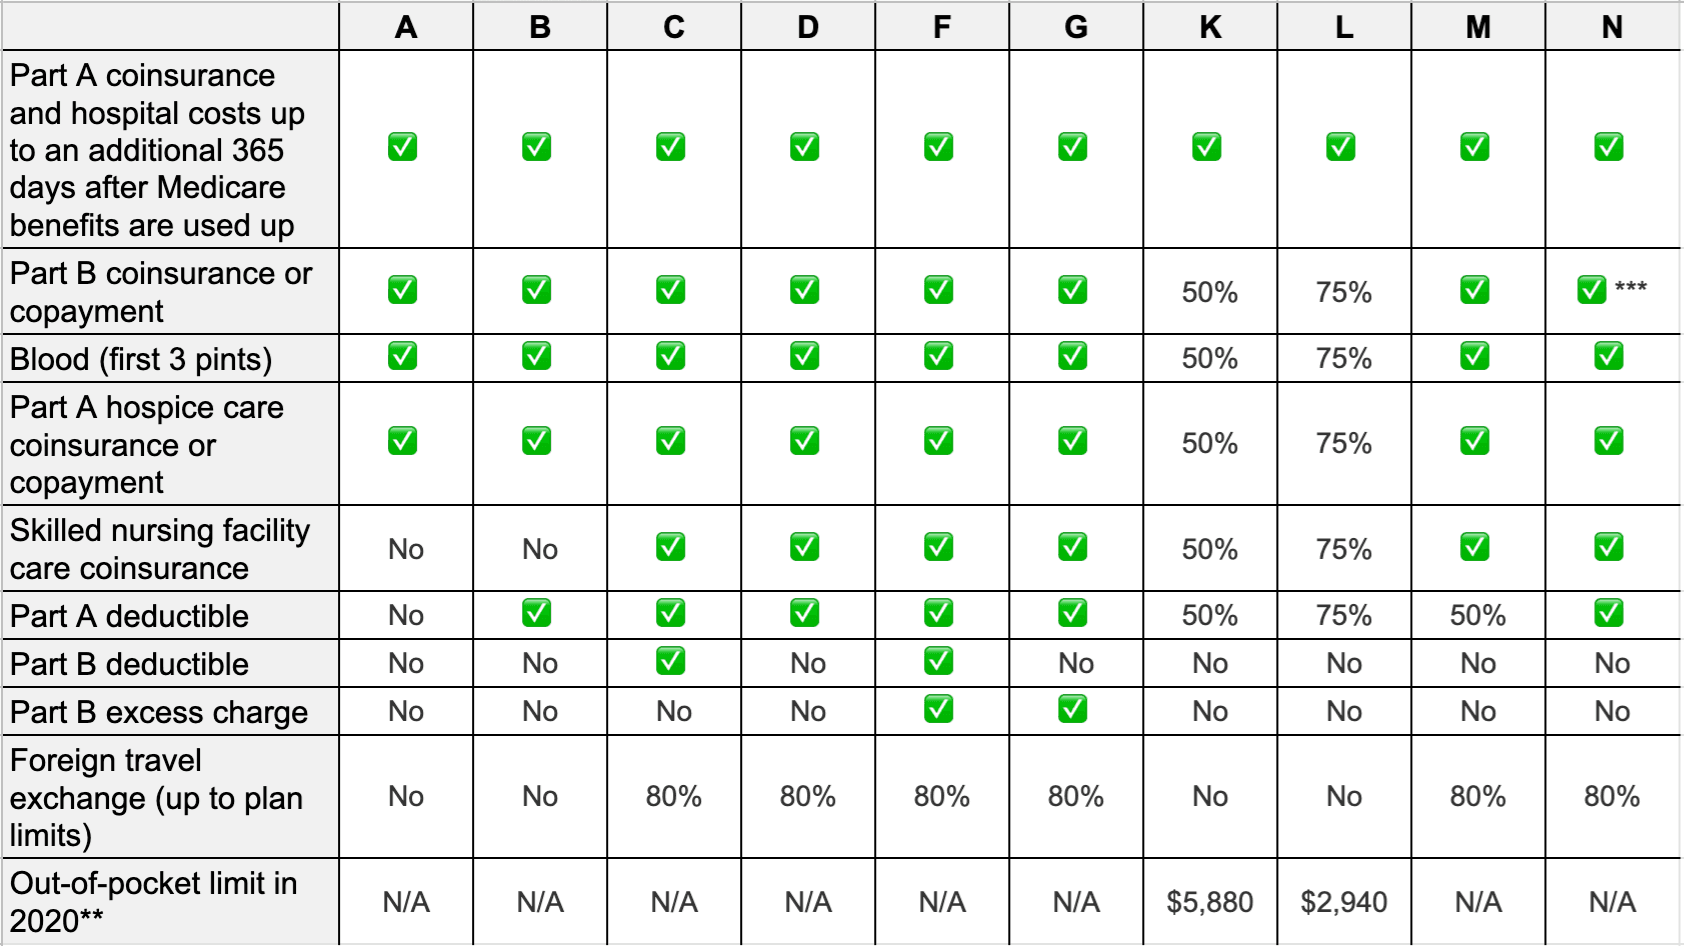
Task: Click Plan F Part B excess charge checkmark
Action: coord(938,709)
